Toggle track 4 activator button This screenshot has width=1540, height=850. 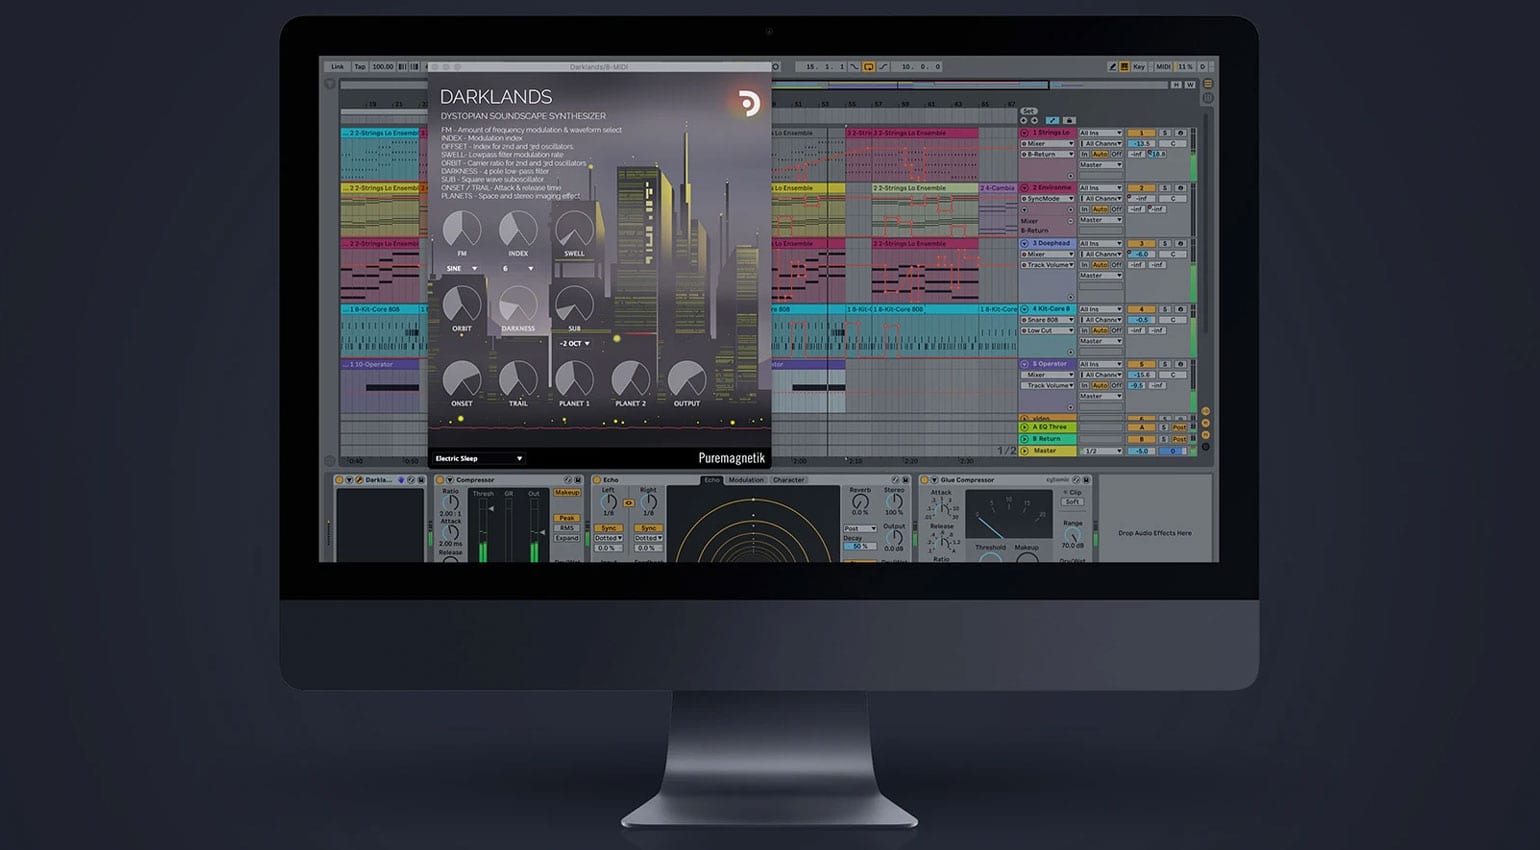pos(1141,309)
